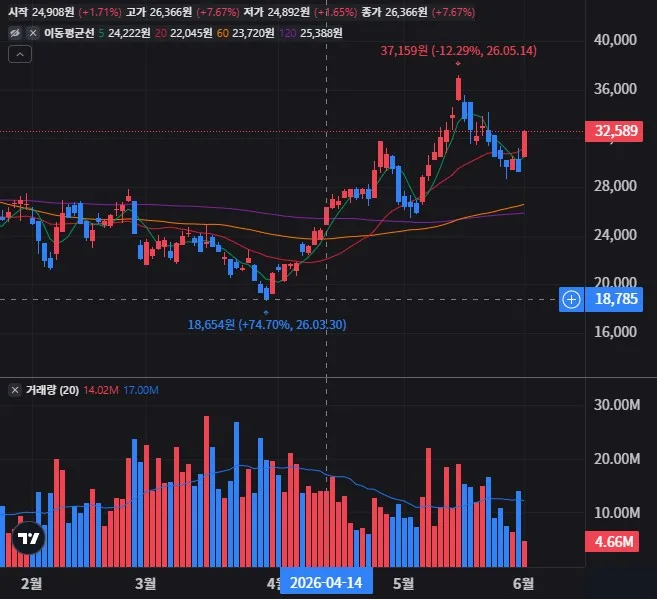
Task: Click the 24,000 price axis label
Action: coord(615,235)
